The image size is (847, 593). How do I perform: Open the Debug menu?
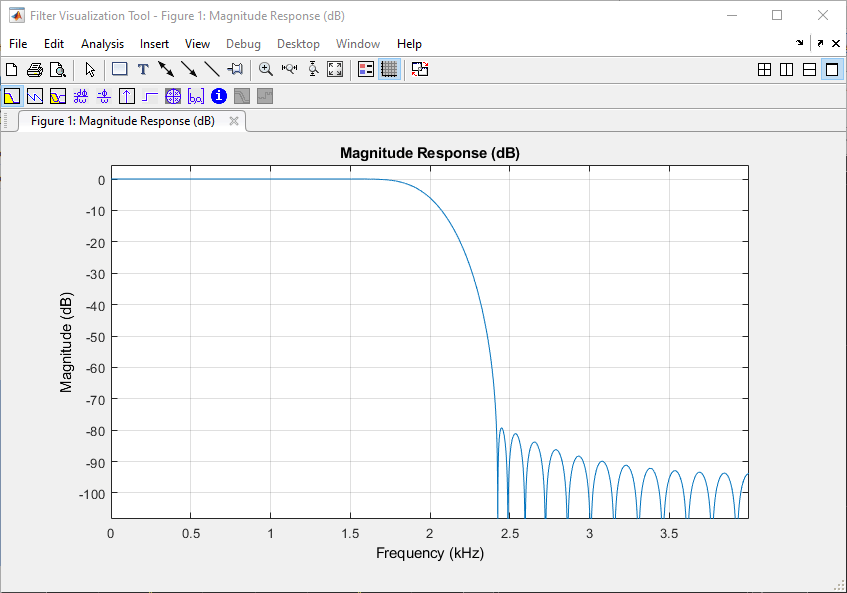[243, 44]
